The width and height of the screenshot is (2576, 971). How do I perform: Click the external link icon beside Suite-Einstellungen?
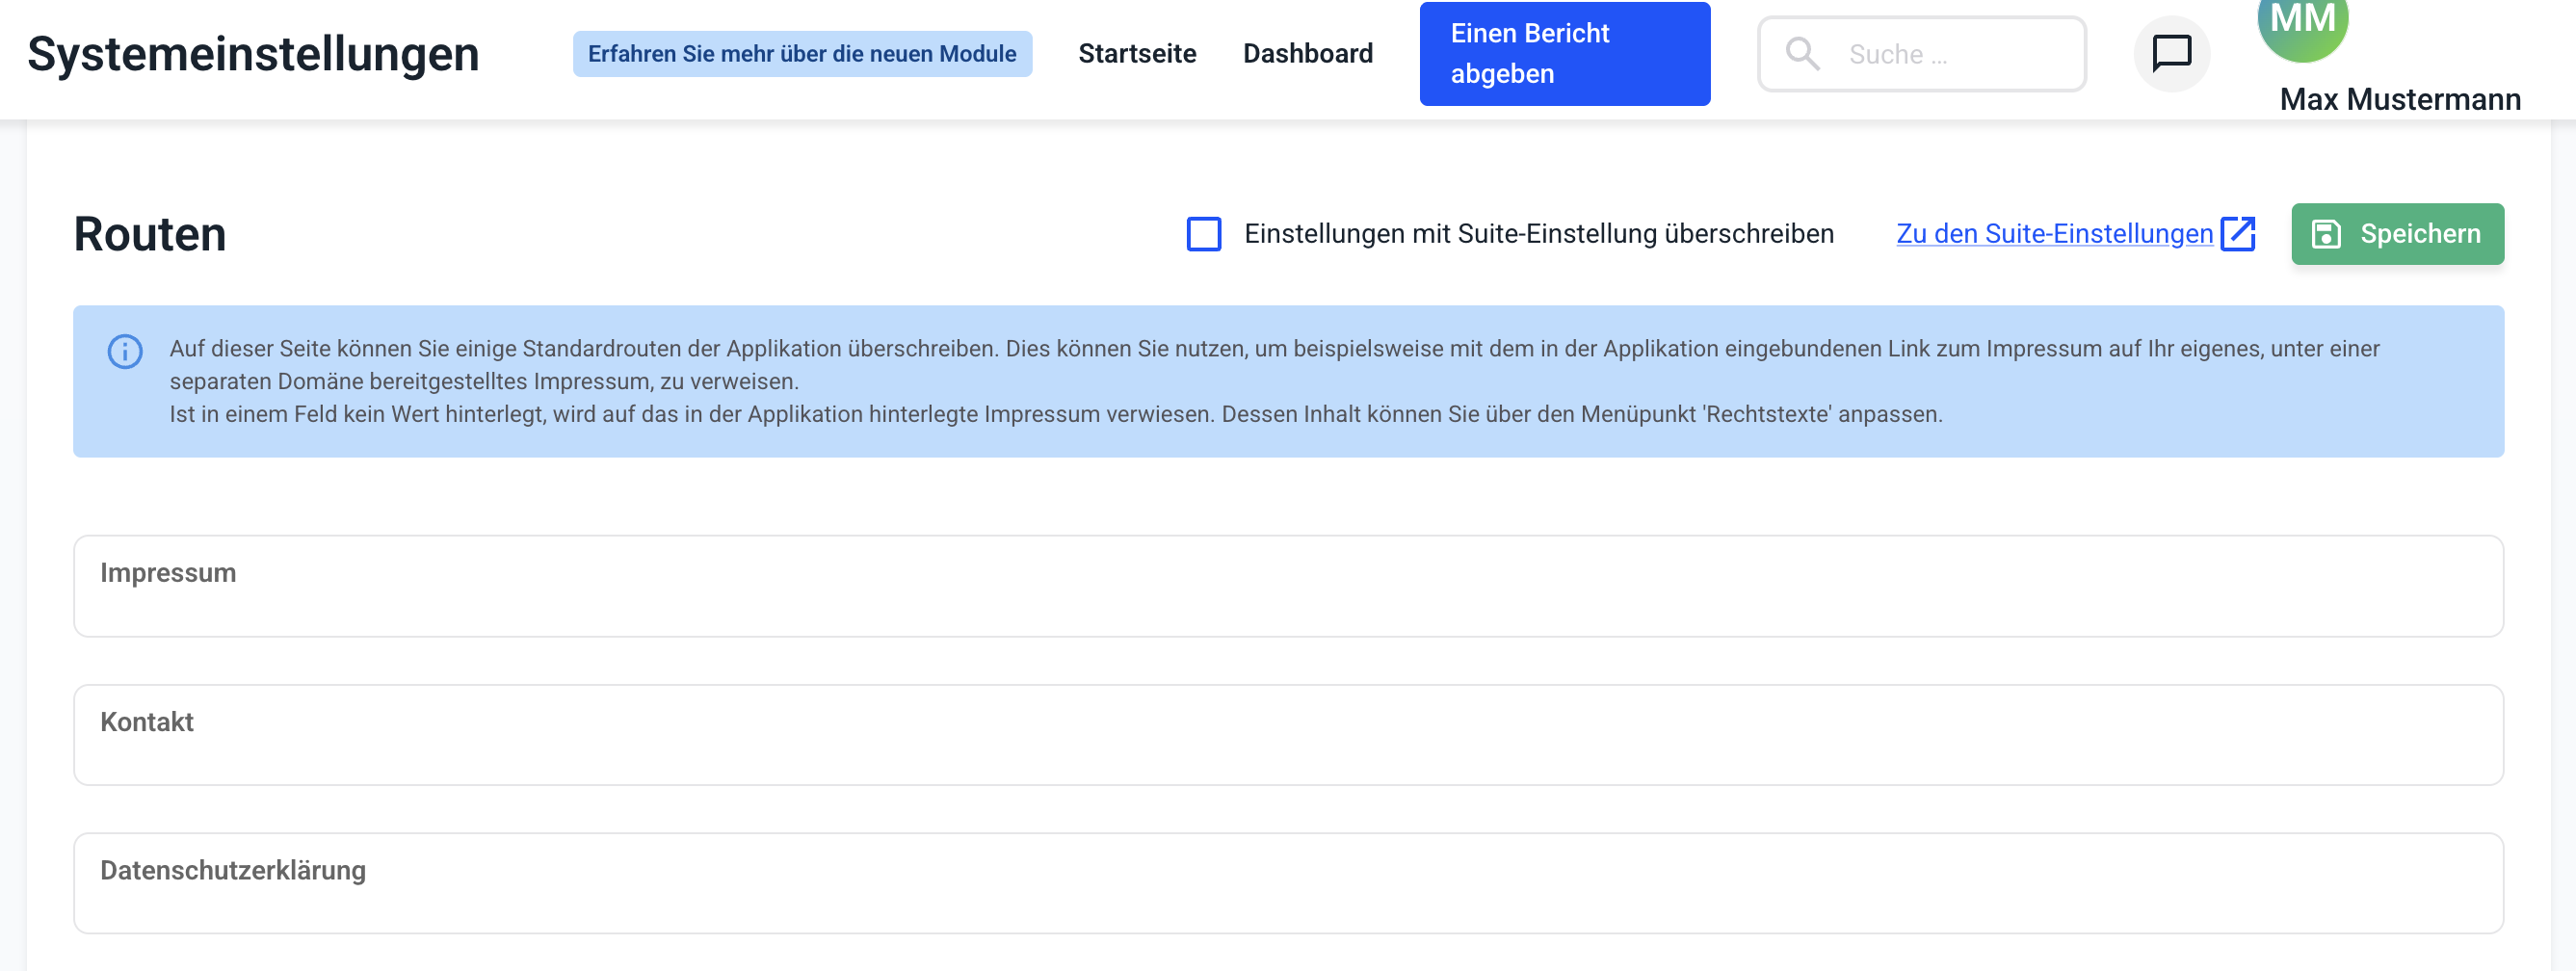pyautogui.click(x=2238, y=234)
